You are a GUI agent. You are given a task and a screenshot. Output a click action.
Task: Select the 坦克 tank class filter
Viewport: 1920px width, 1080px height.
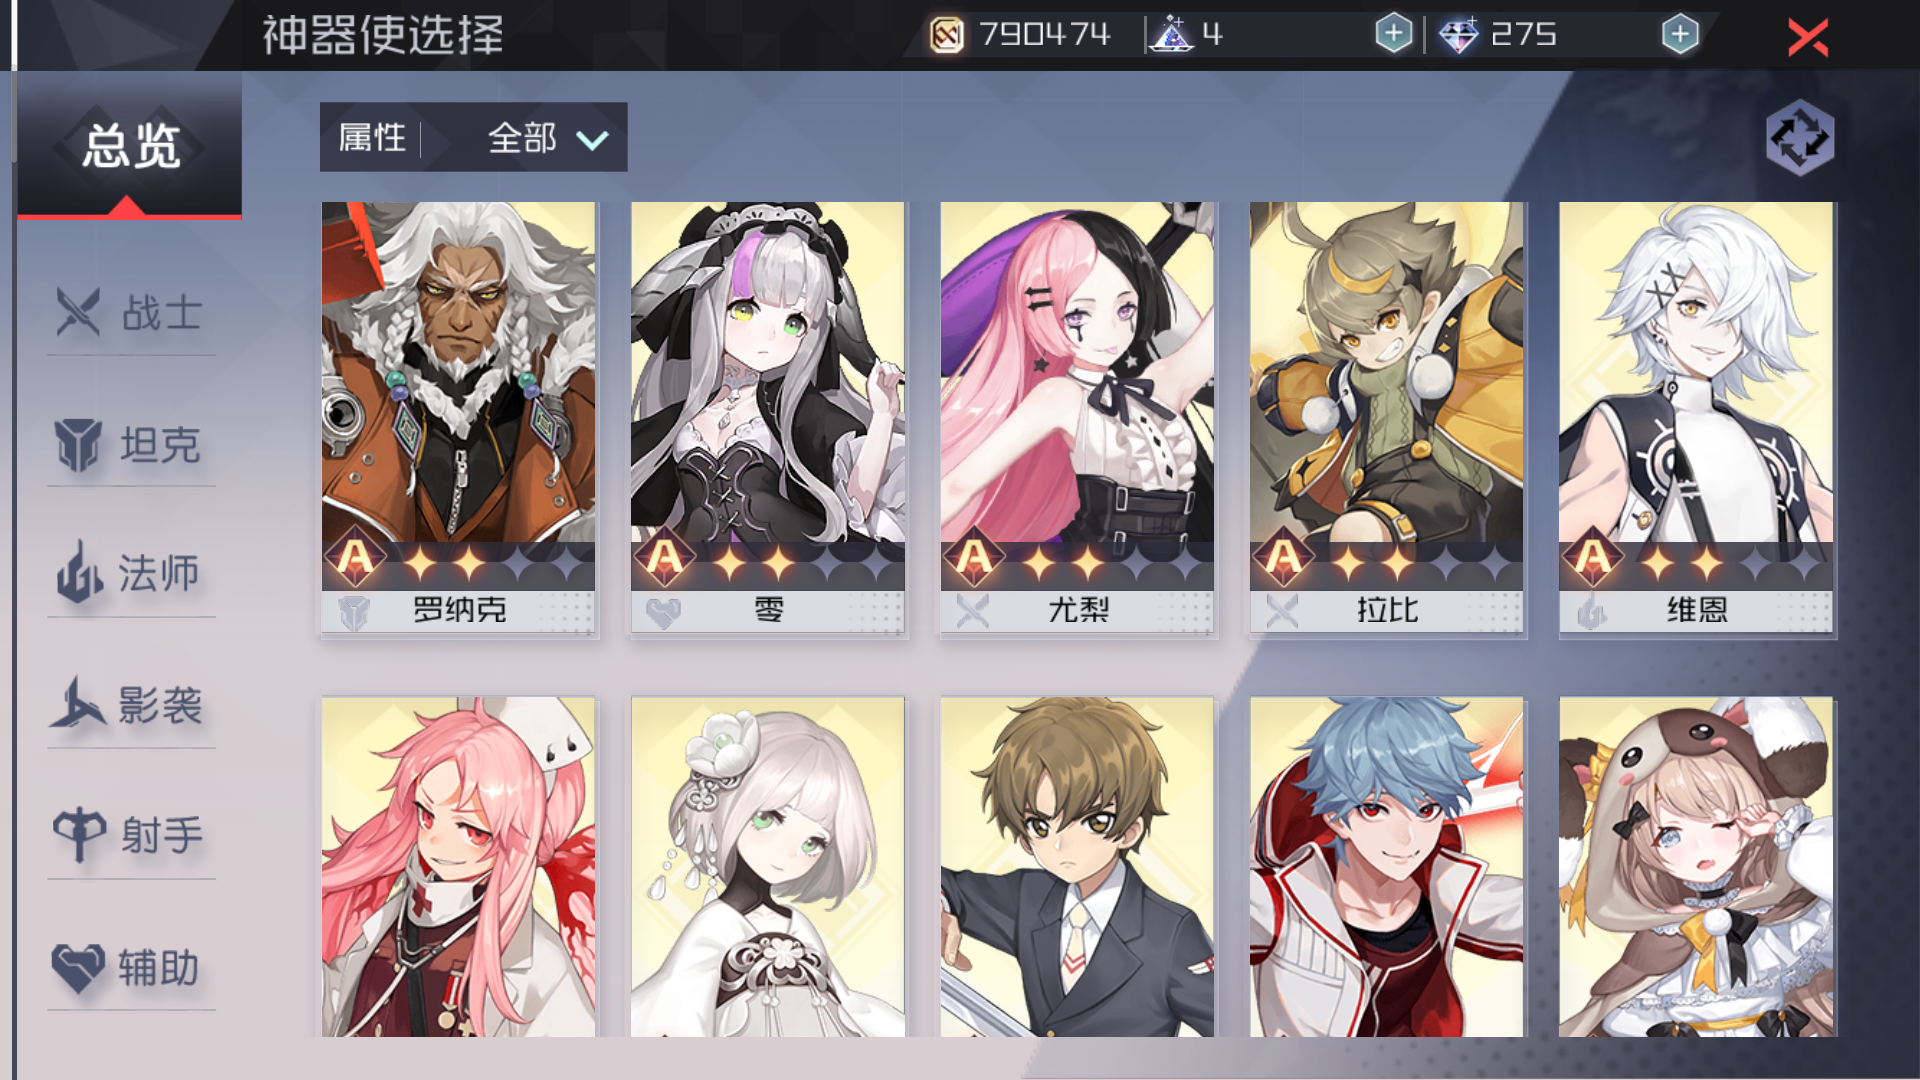pos(131,444)
